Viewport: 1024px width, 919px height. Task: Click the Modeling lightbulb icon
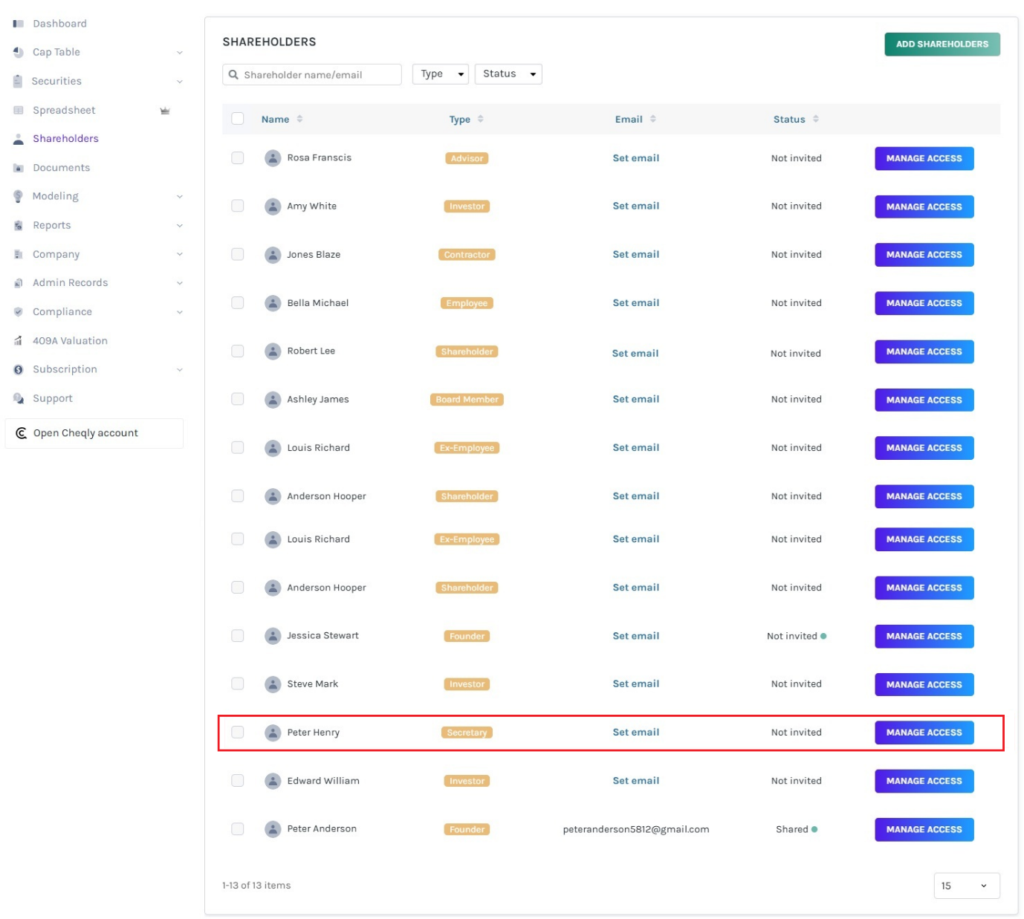pos(18,197)
